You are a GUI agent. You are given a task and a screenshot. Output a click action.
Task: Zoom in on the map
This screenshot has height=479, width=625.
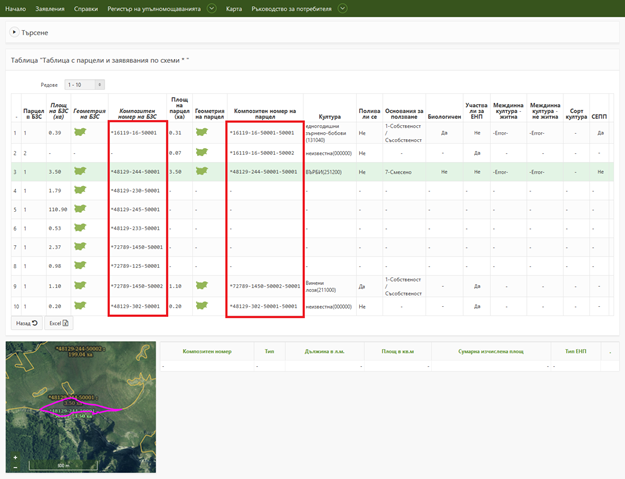click(x=15, y=457)
